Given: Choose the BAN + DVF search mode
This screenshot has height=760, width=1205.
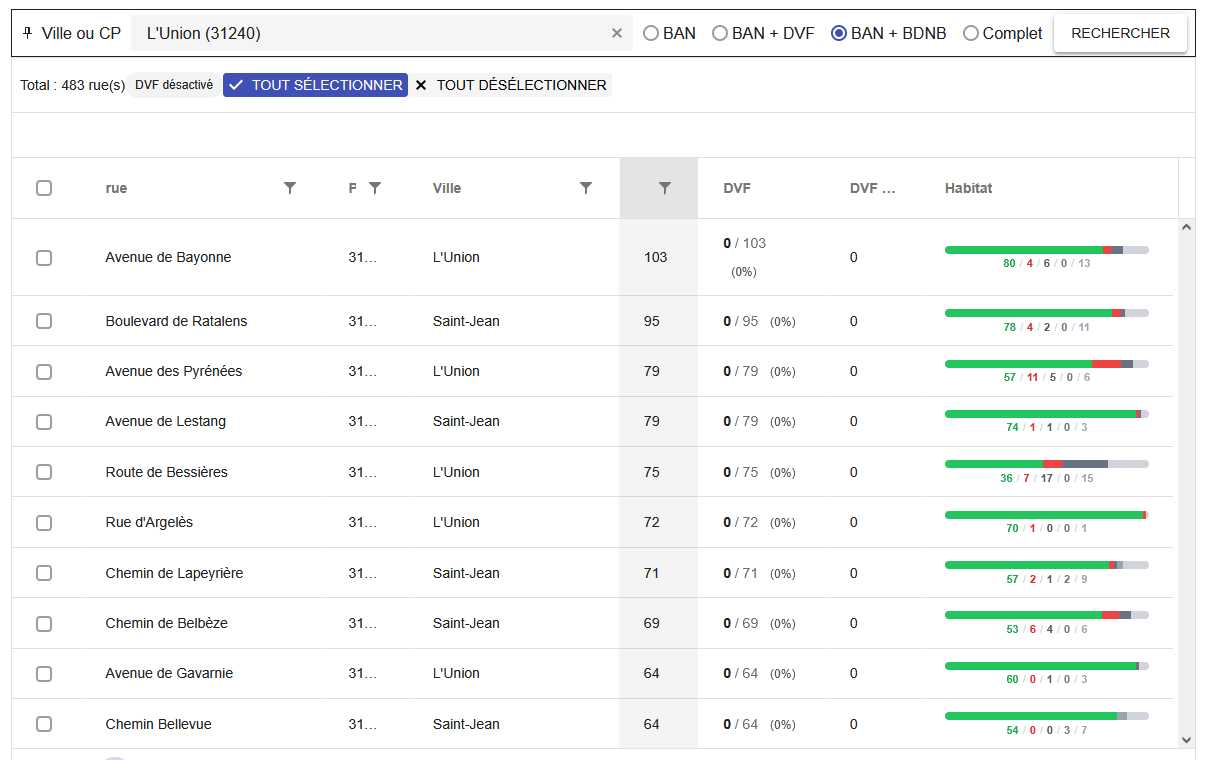Looking at the screenshot, I should coord(720,34).
